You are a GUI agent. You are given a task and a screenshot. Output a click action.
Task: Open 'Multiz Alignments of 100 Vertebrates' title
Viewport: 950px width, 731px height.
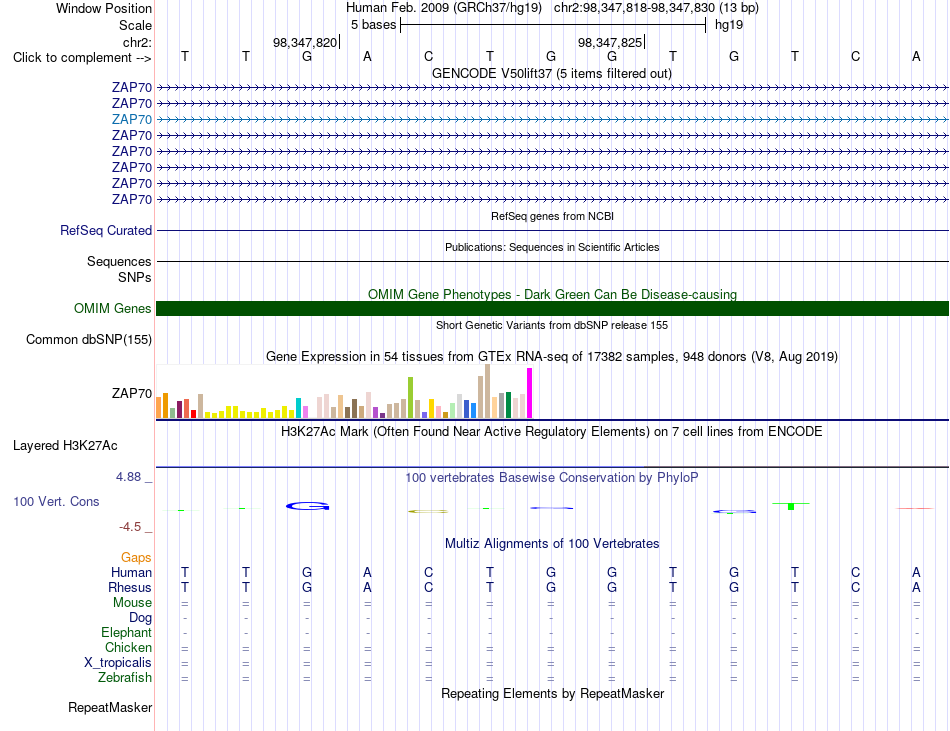point(552,544)
